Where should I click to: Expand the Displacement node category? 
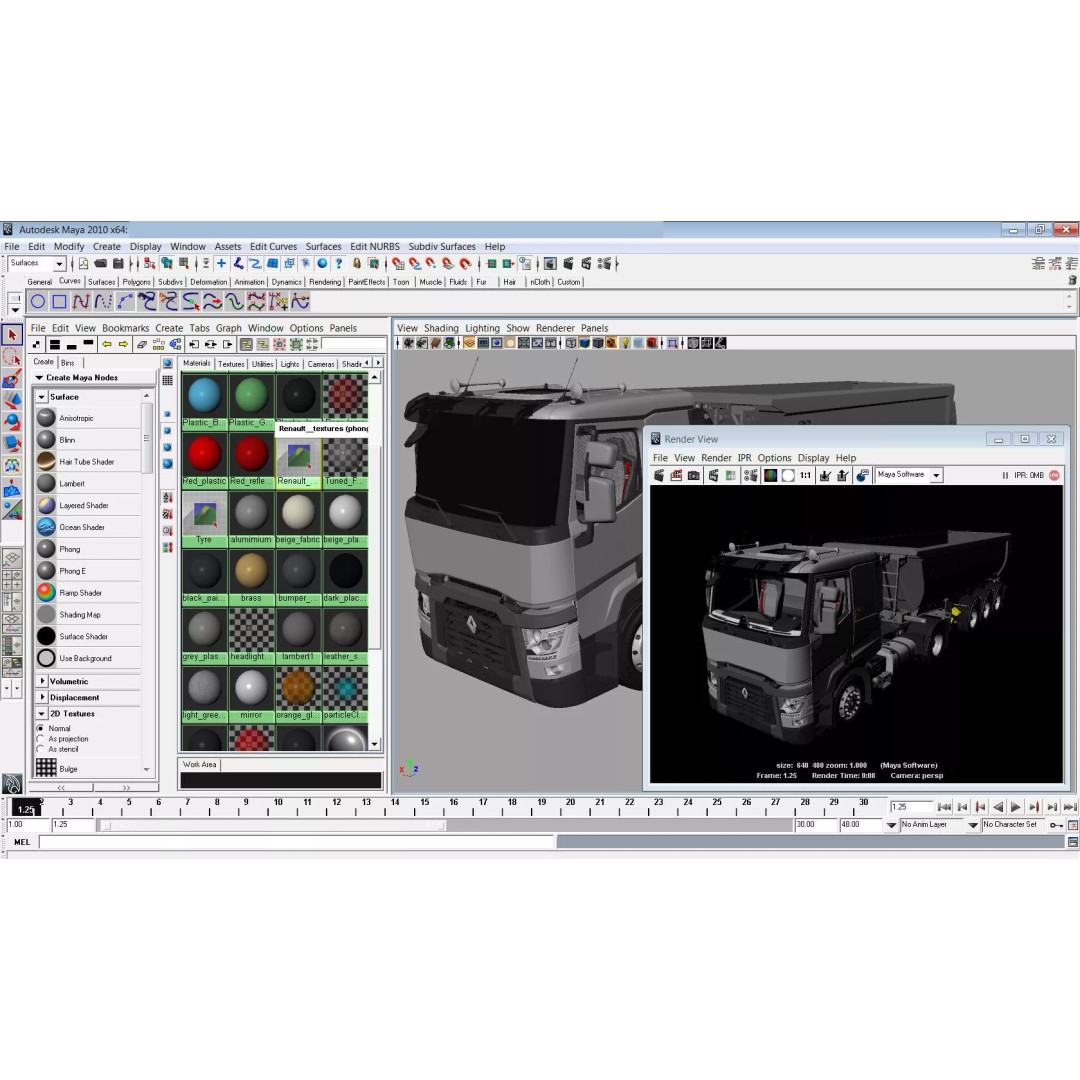click(x=42, y=697)
